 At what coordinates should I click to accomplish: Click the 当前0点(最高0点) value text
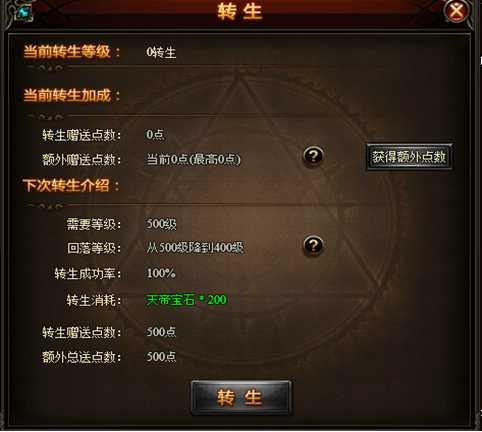pyautogui.click(x=193, y=159)
